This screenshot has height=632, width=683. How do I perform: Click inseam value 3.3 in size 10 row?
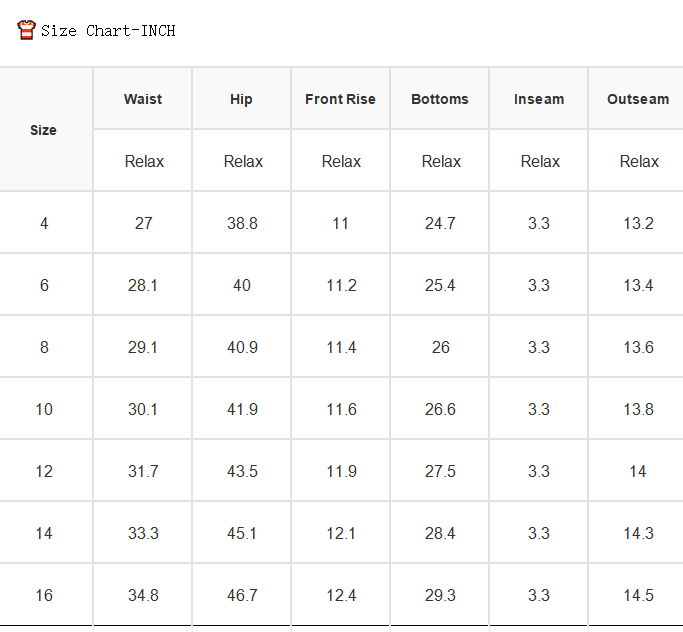click(539, 409)
